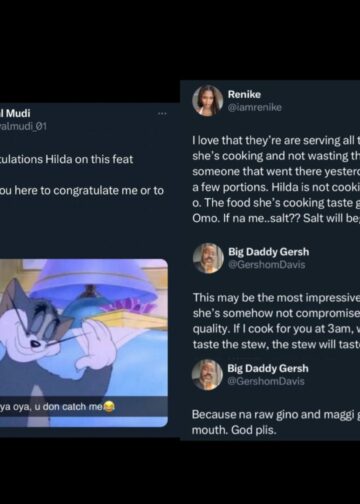Open the 'Because na raw gino and maggi' tweet
360x504 pixels.
tap(276, 422)
